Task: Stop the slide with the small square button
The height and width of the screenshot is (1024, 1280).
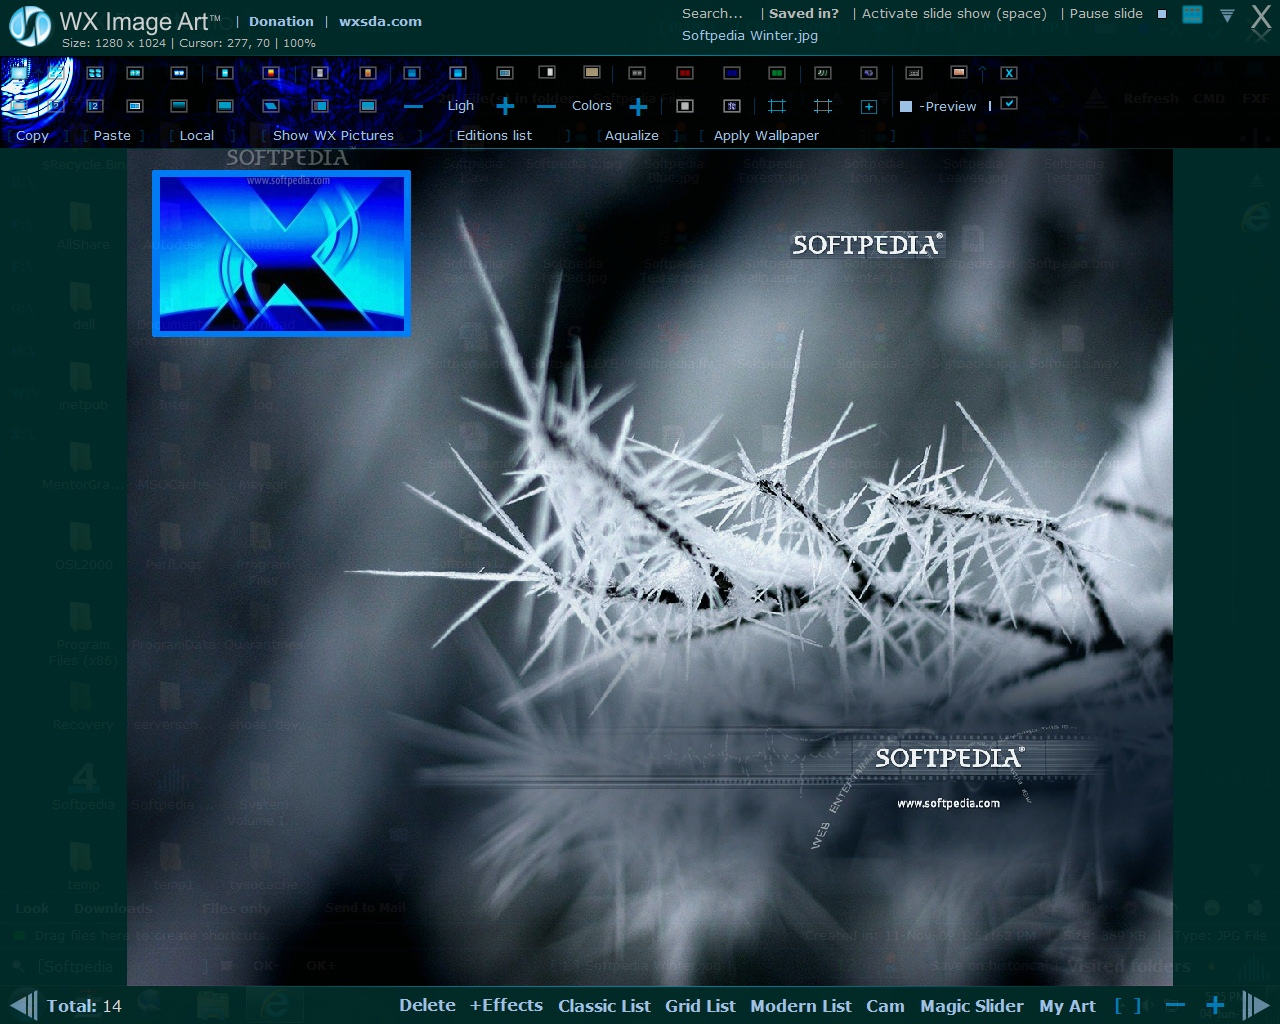Action: (x=1161, y=14)
